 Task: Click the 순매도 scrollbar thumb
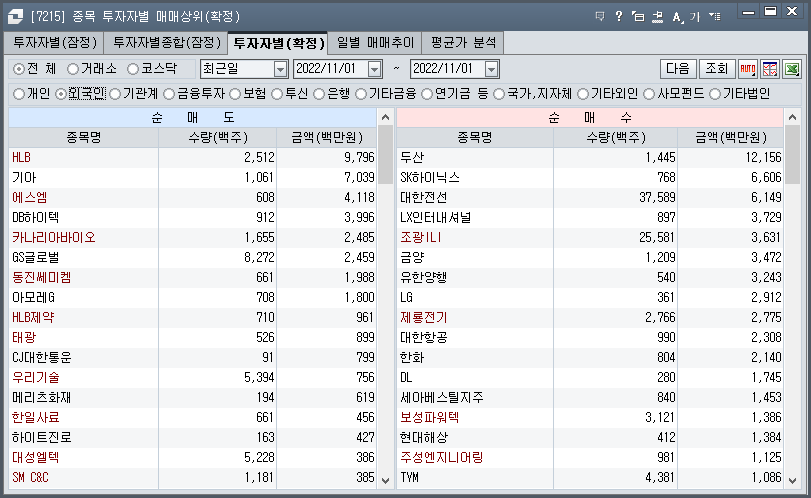coord(385,155)
